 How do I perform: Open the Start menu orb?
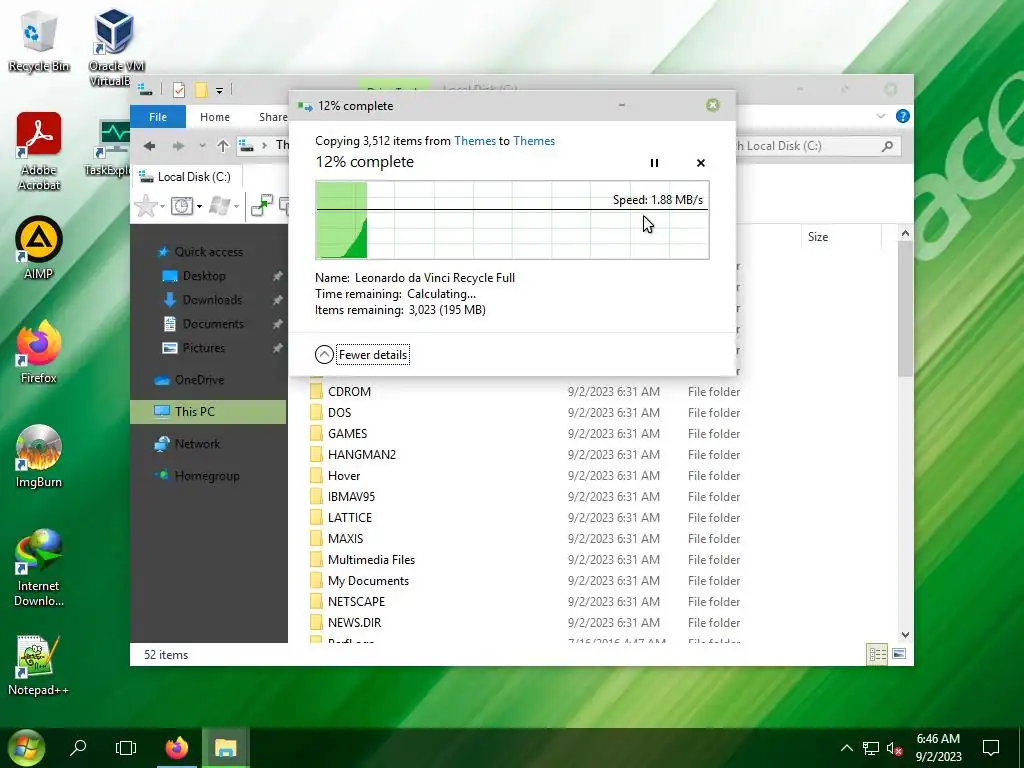pyautogui.click(x=25, y=748)
